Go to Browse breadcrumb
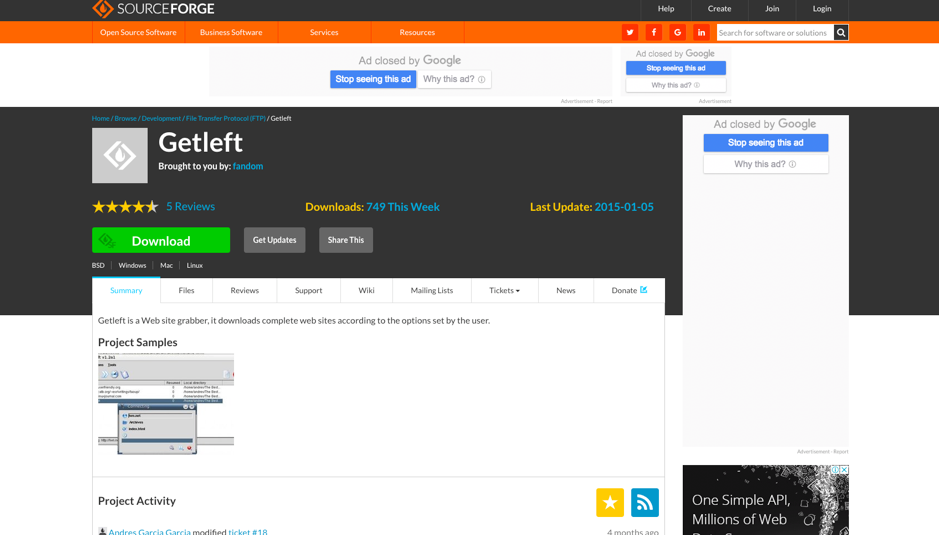The width and height of the screenshot is (939, 535). click(126, 119)
